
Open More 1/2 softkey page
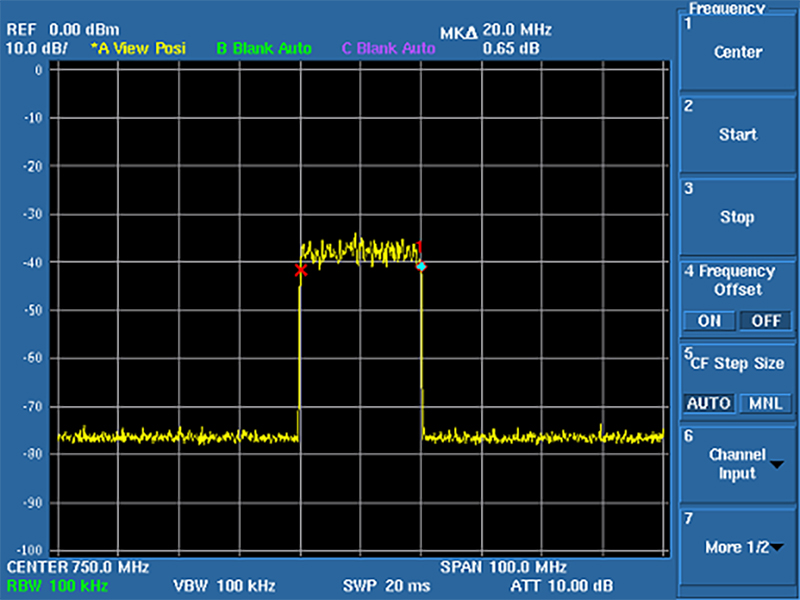[x=737, y=547]
